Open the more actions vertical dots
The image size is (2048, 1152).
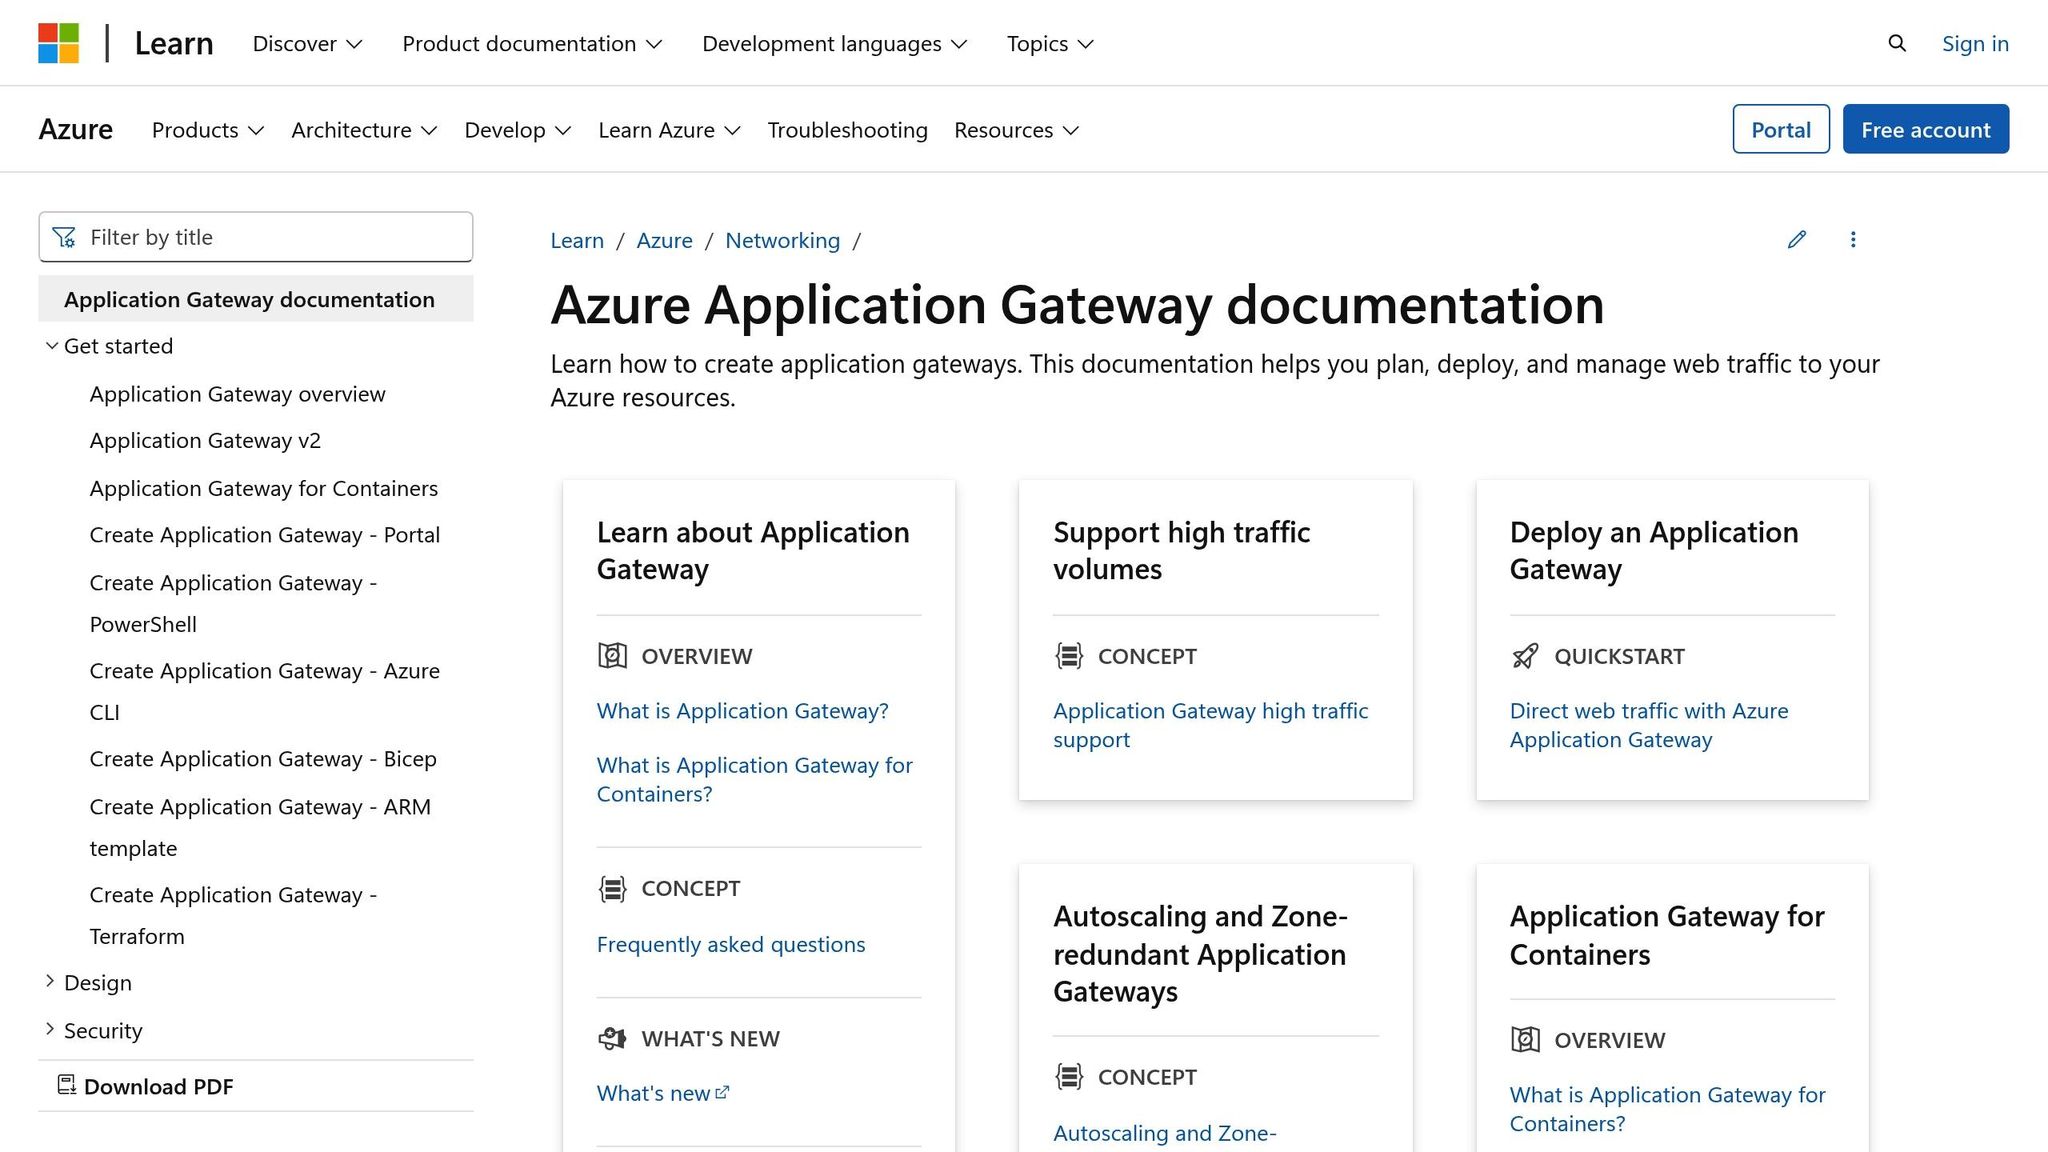coord(1853,239)
